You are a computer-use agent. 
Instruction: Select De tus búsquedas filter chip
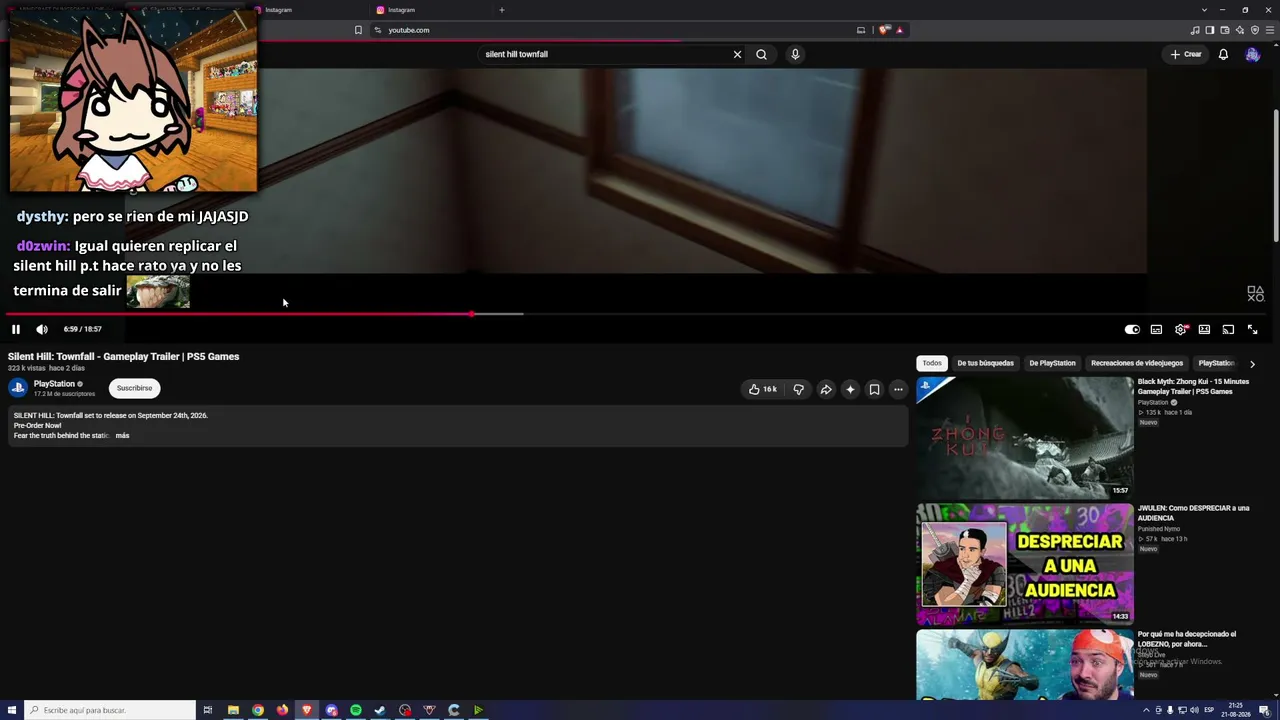[985, 363]
